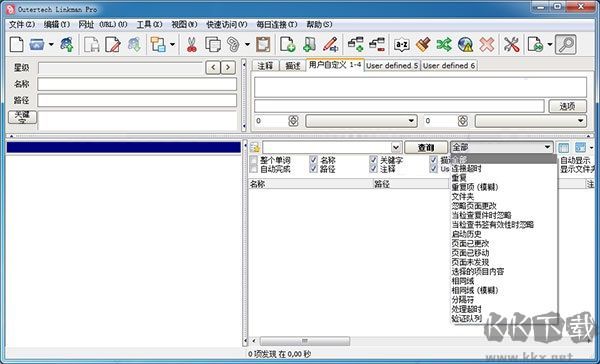Click the clipboard paste icon

[x=263, y=45]
